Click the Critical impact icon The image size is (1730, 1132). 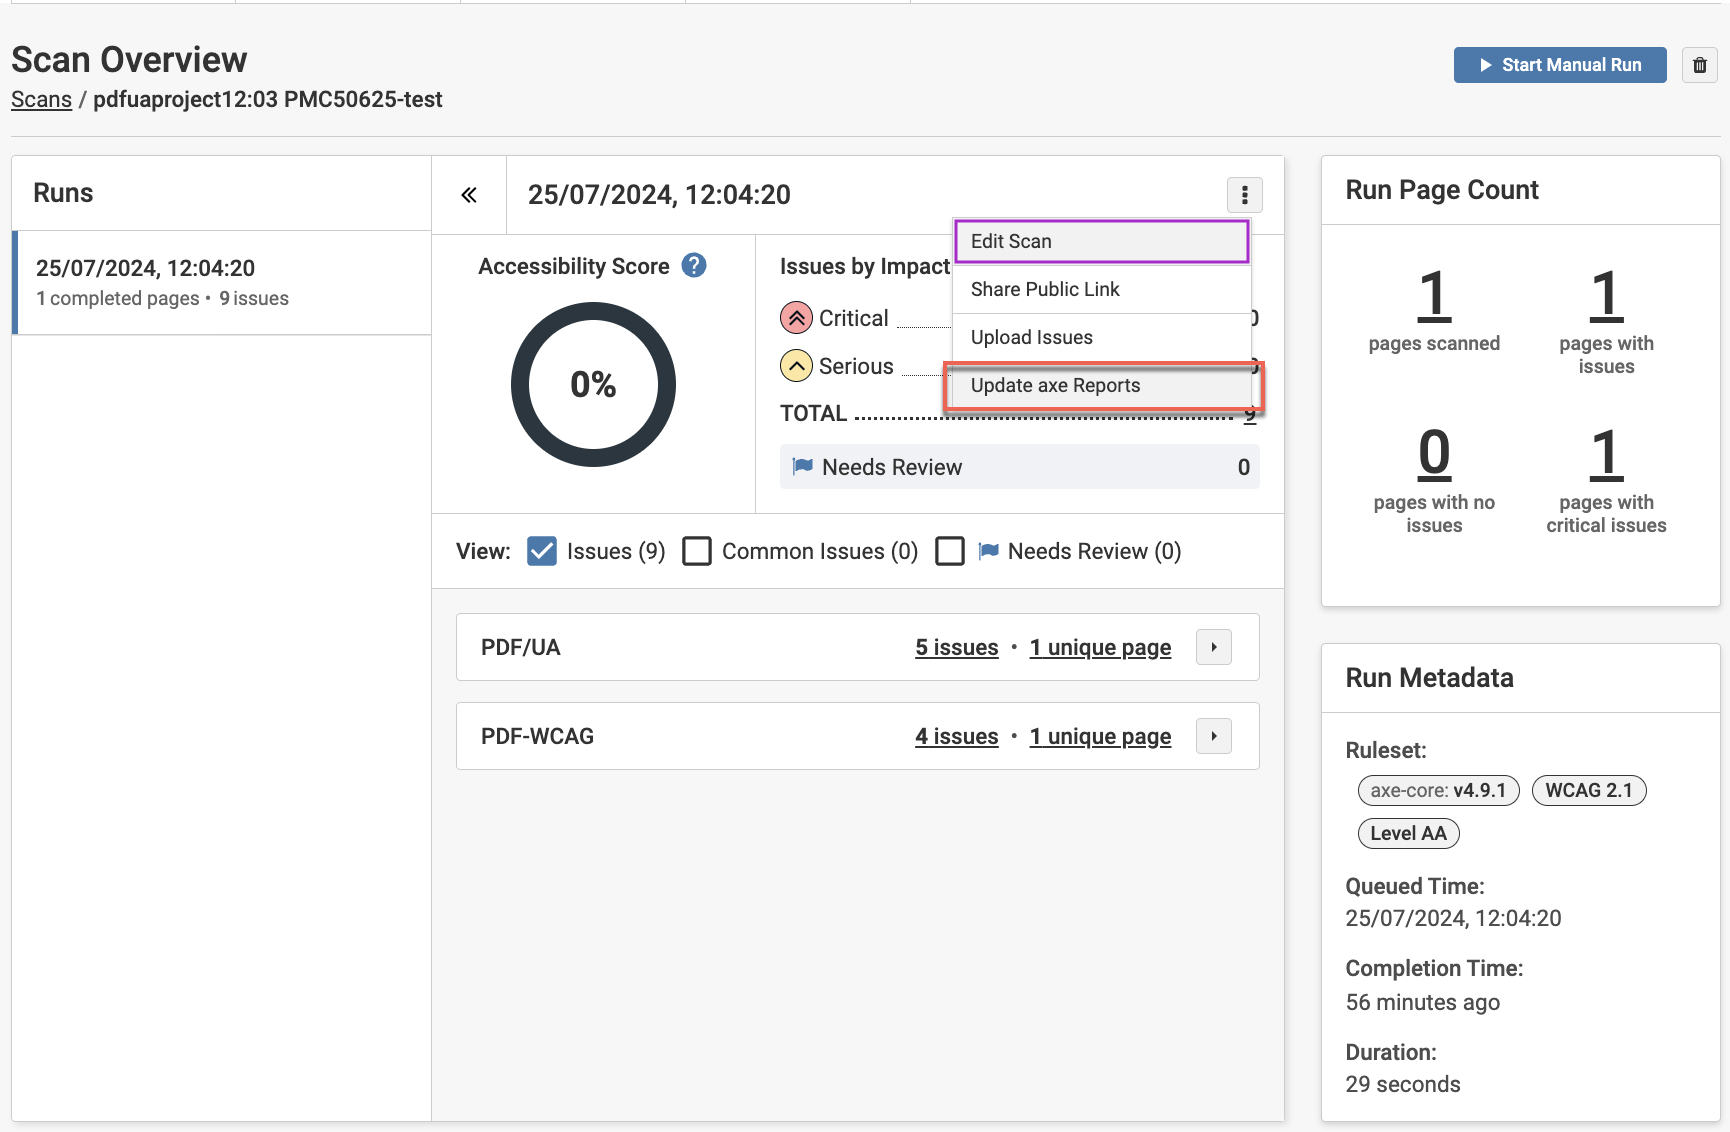(796, 318)
